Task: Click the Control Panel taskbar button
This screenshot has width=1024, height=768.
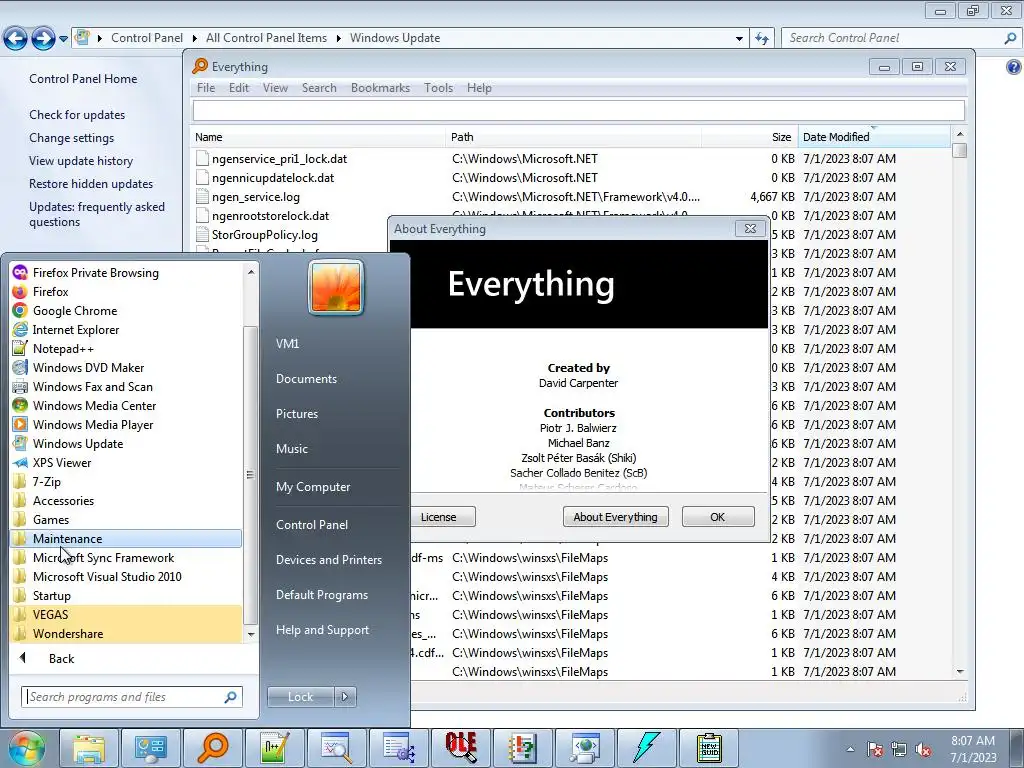Action: [151, 748]
